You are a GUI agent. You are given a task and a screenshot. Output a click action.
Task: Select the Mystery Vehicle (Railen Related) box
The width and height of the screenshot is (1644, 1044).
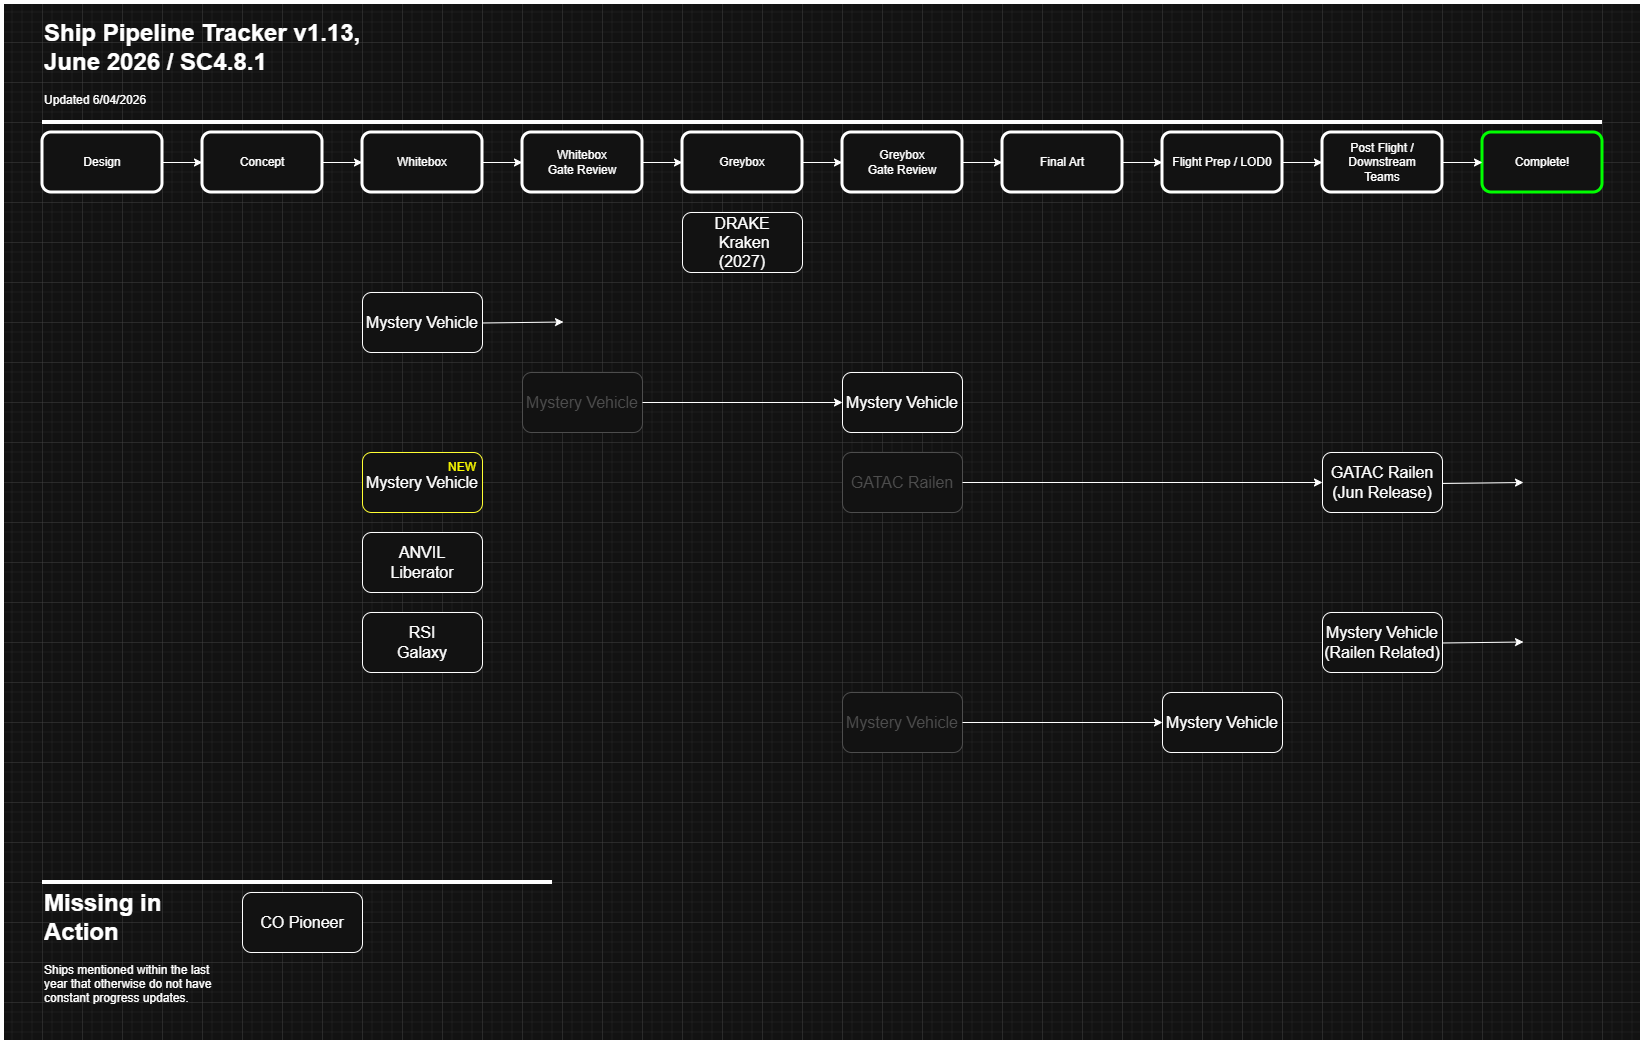pos(1382,642)
